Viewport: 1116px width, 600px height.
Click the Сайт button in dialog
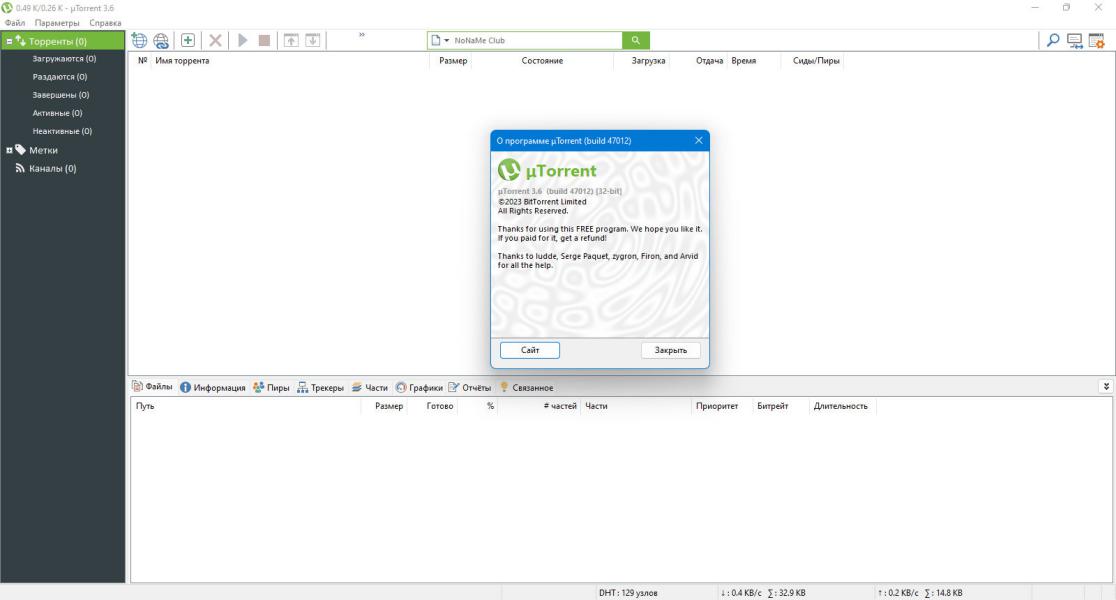[x=530, y=350]
